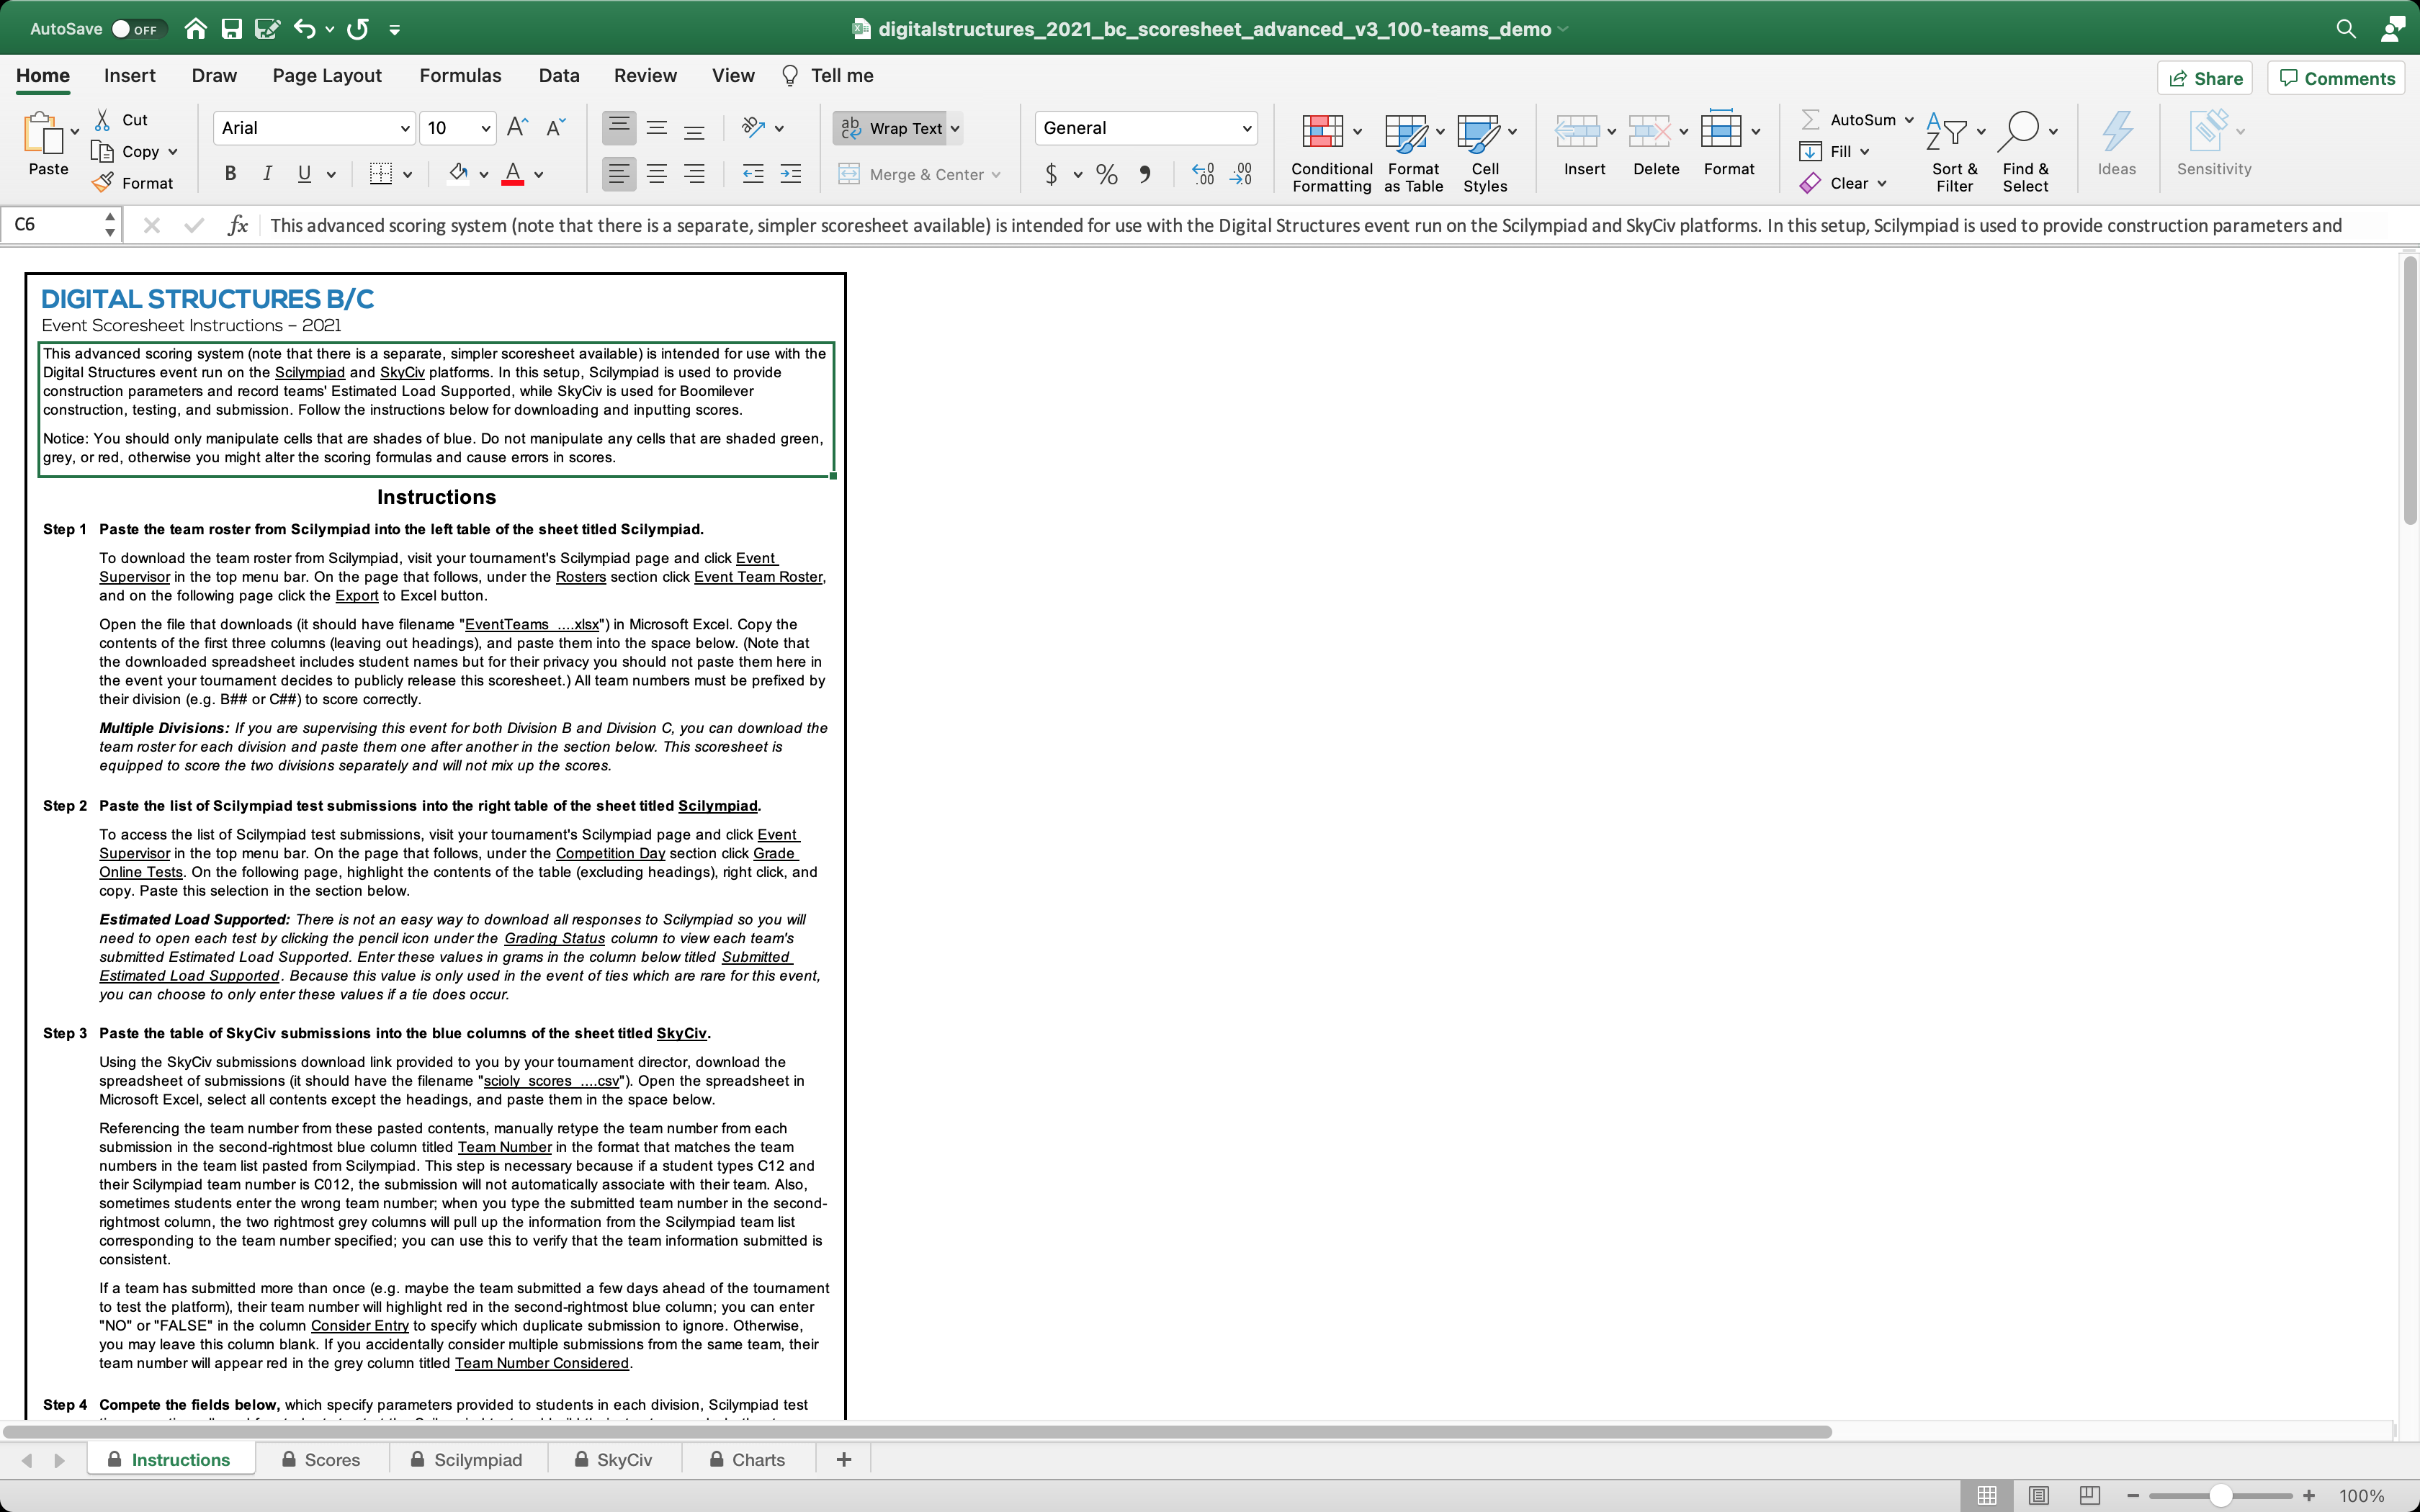Switch to Page Layout view in status bar
Screen dimensions: 2420x1512
2038,1495
